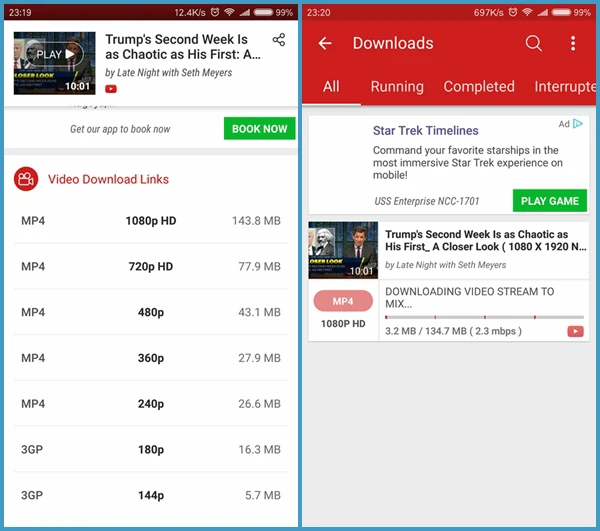
Task: Open the three-dot overflow menu
Action: pos(573,43)
